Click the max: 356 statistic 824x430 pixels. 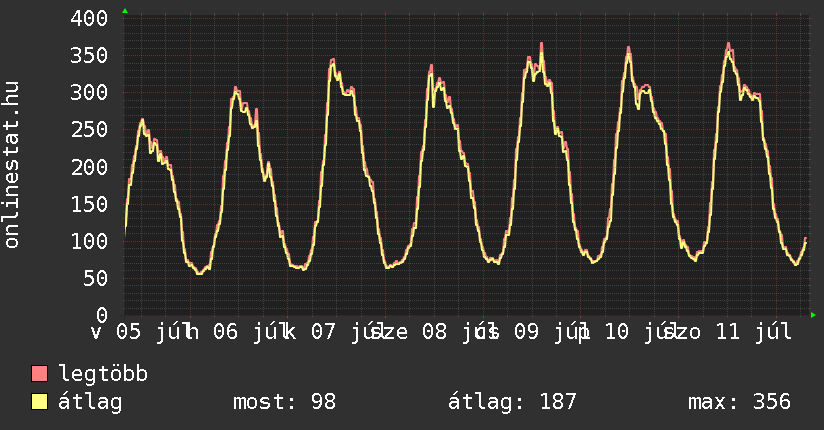pyautogui.click(x=739, y=402)
